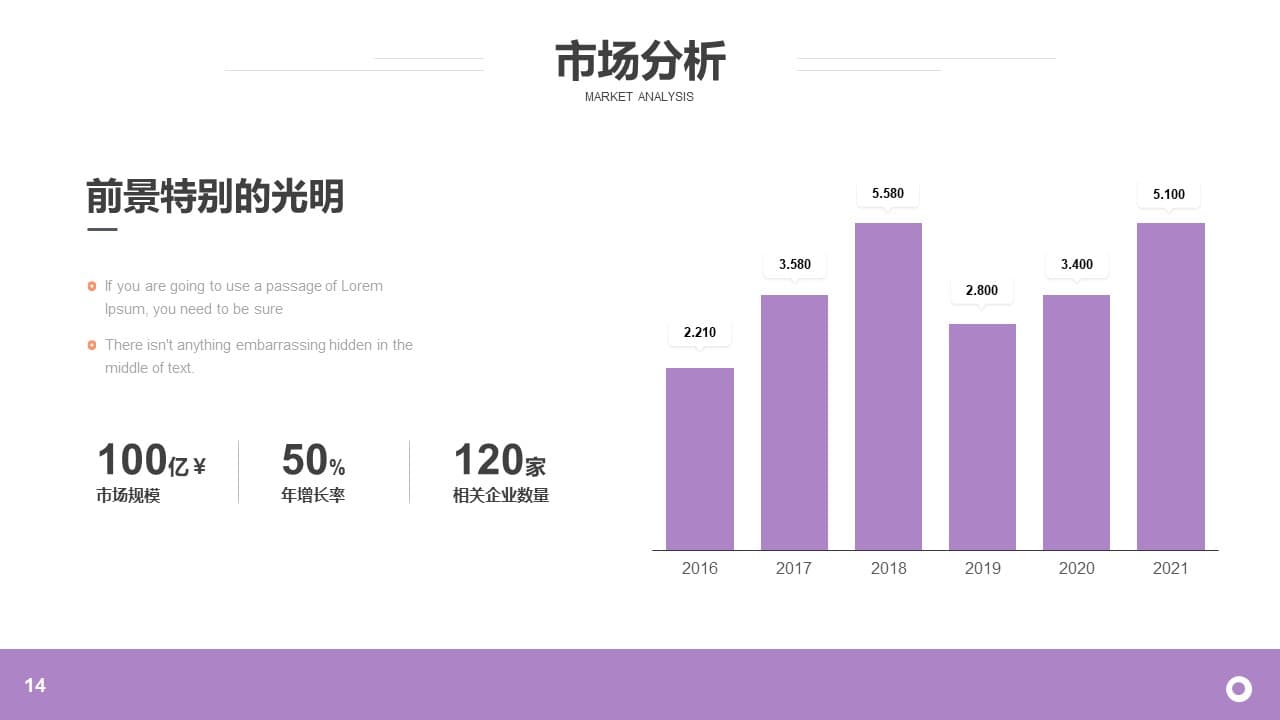Click the 3.580 data label
The width and height of the screenshot is (1280, 720).
coord(795,264)
